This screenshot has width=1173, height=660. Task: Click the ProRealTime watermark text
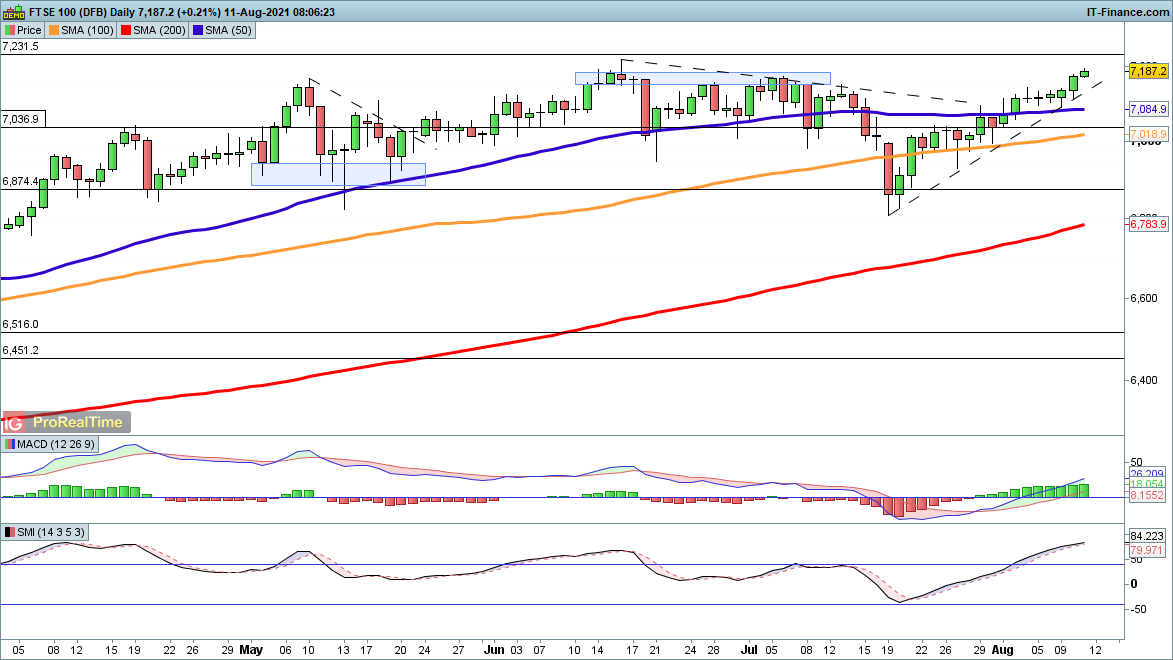tap(78, 423)
